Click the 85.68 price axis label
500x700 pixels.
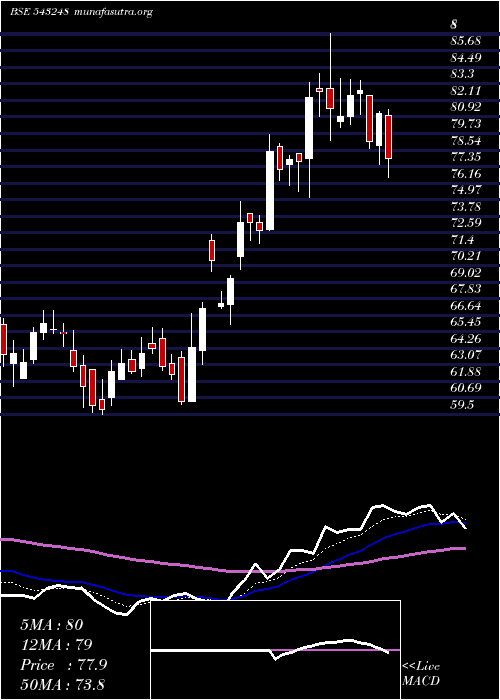[465, 41]
